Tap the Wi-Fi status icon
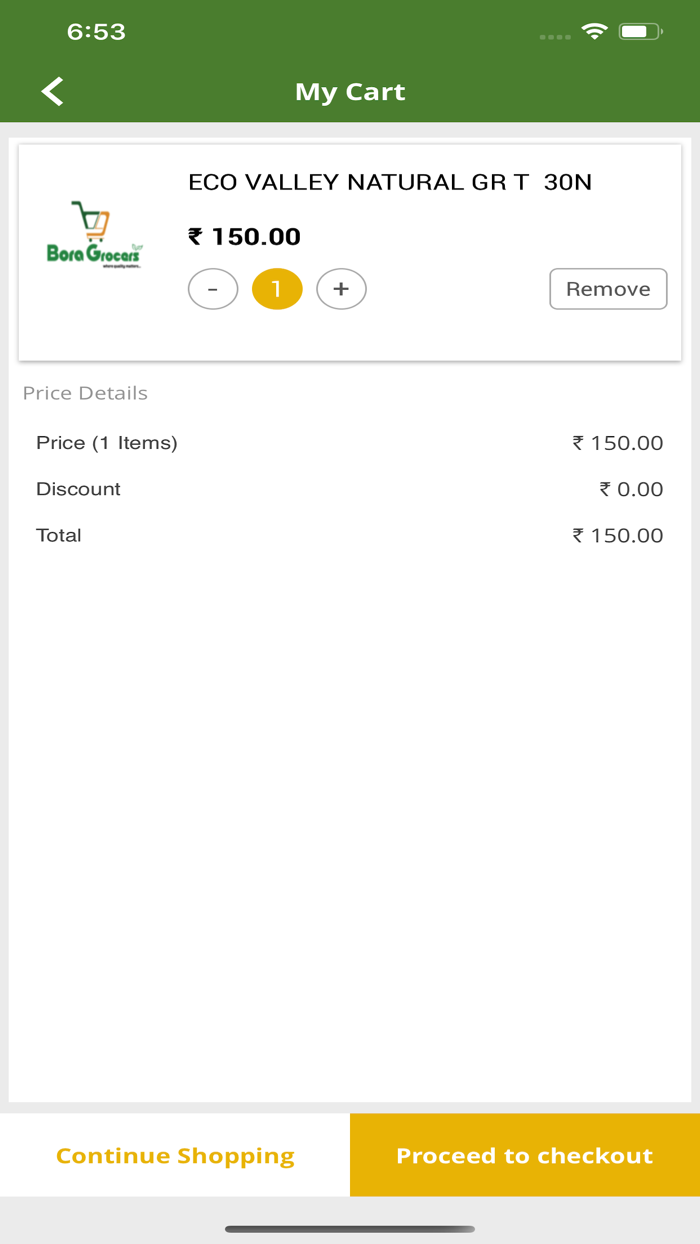This screenshot has height=1244, width=700. [x=595, y=32]
